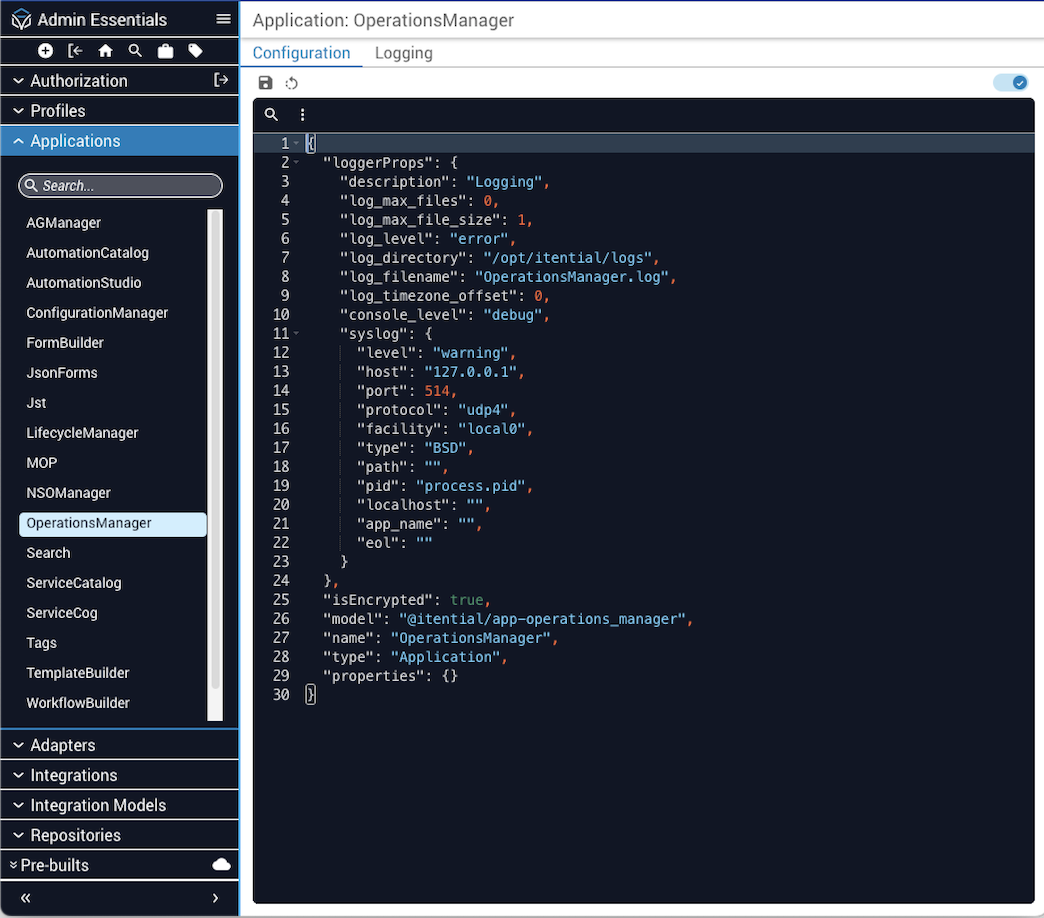Select the Configuration tab
The width and height of the screenshot is (1044, 918).
click(x=301, y=53)
